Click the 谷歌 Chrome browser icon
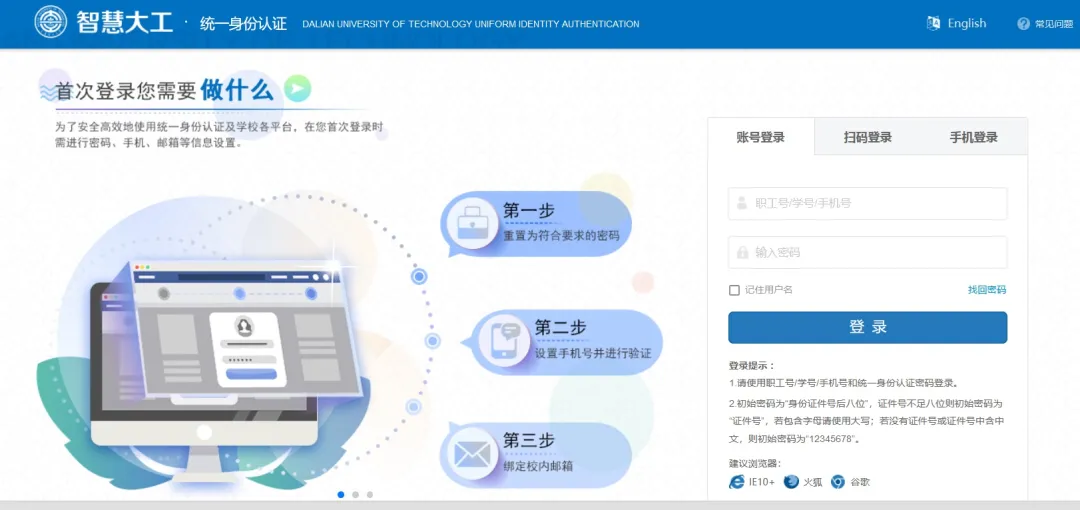The width and height of the screenshot is (1080, 510). click(838, 482)
